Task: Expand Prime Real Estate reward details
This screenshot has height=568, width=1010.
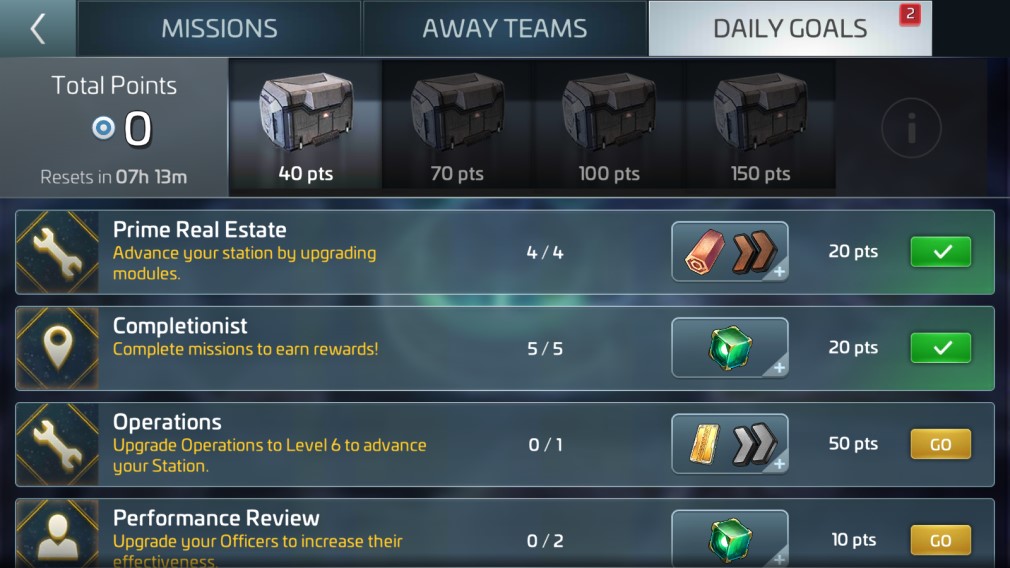Action: pos(730,252)
